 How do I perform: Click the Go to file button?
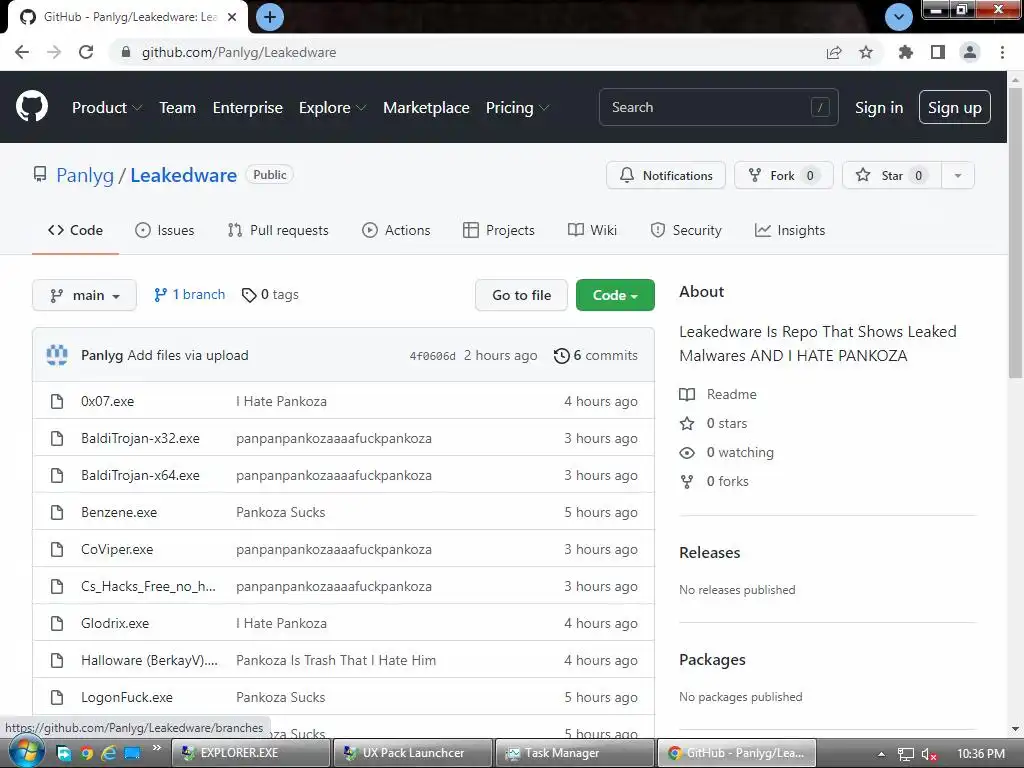[521, 295]
